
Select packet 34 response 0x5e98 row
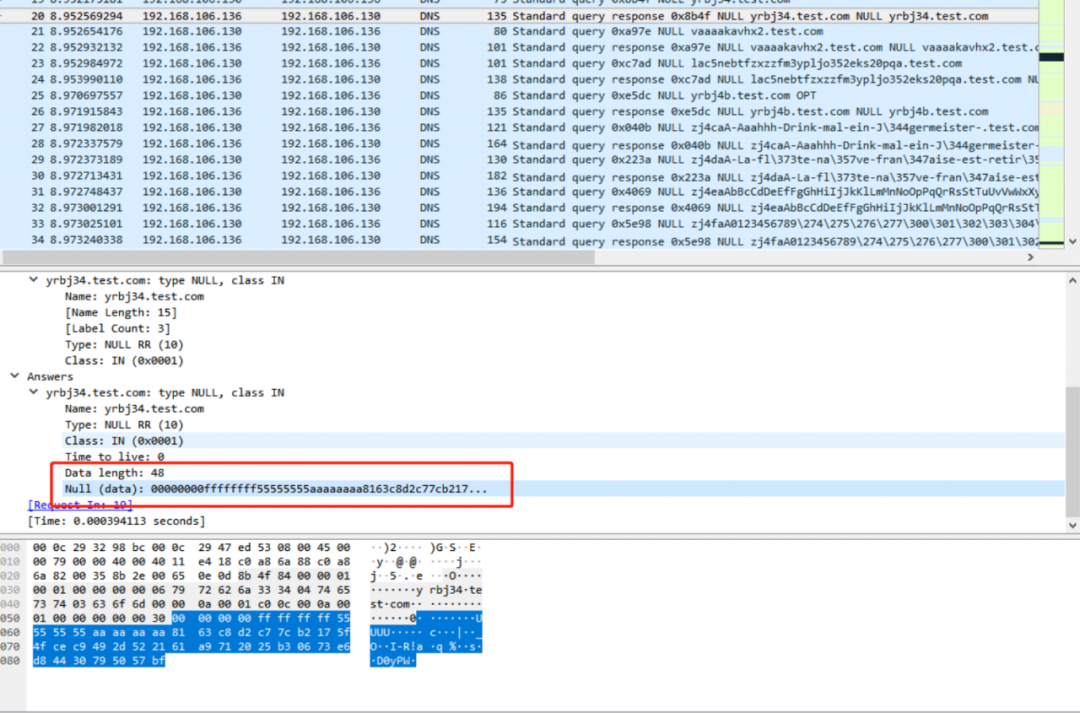coord(519,240)
